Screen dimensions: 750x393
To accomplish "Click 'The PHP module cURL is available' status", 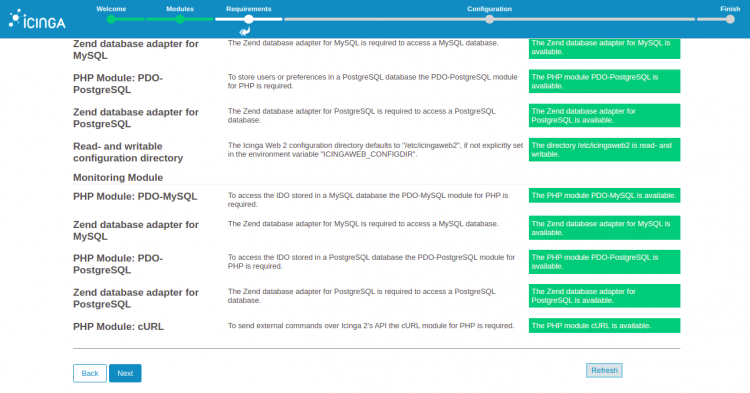I will pyautogui.click(x=604, y=326).
